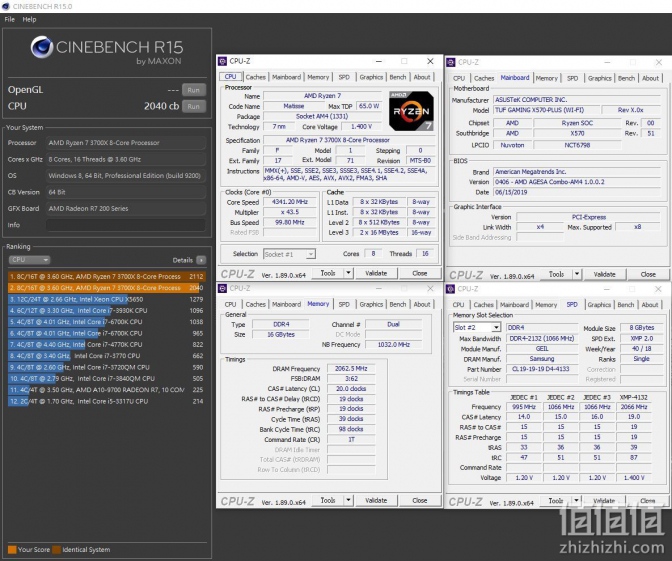Open the CPU ranking type dropdown
Screen dimensions: 672x561
(29, 260)
